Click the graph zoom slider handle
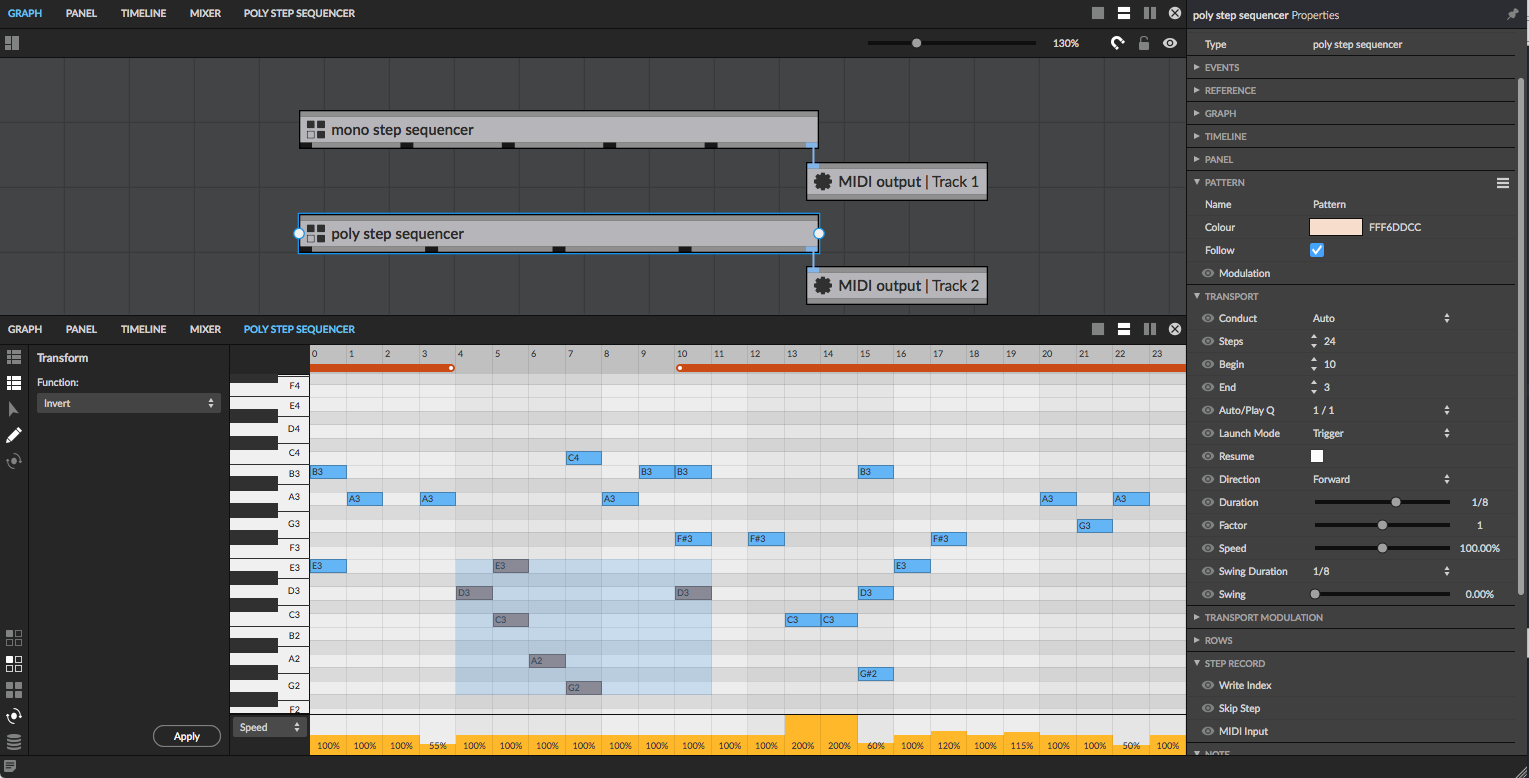Image resolution: width=1529 pixels, height=778 pixels. point(916,43)
